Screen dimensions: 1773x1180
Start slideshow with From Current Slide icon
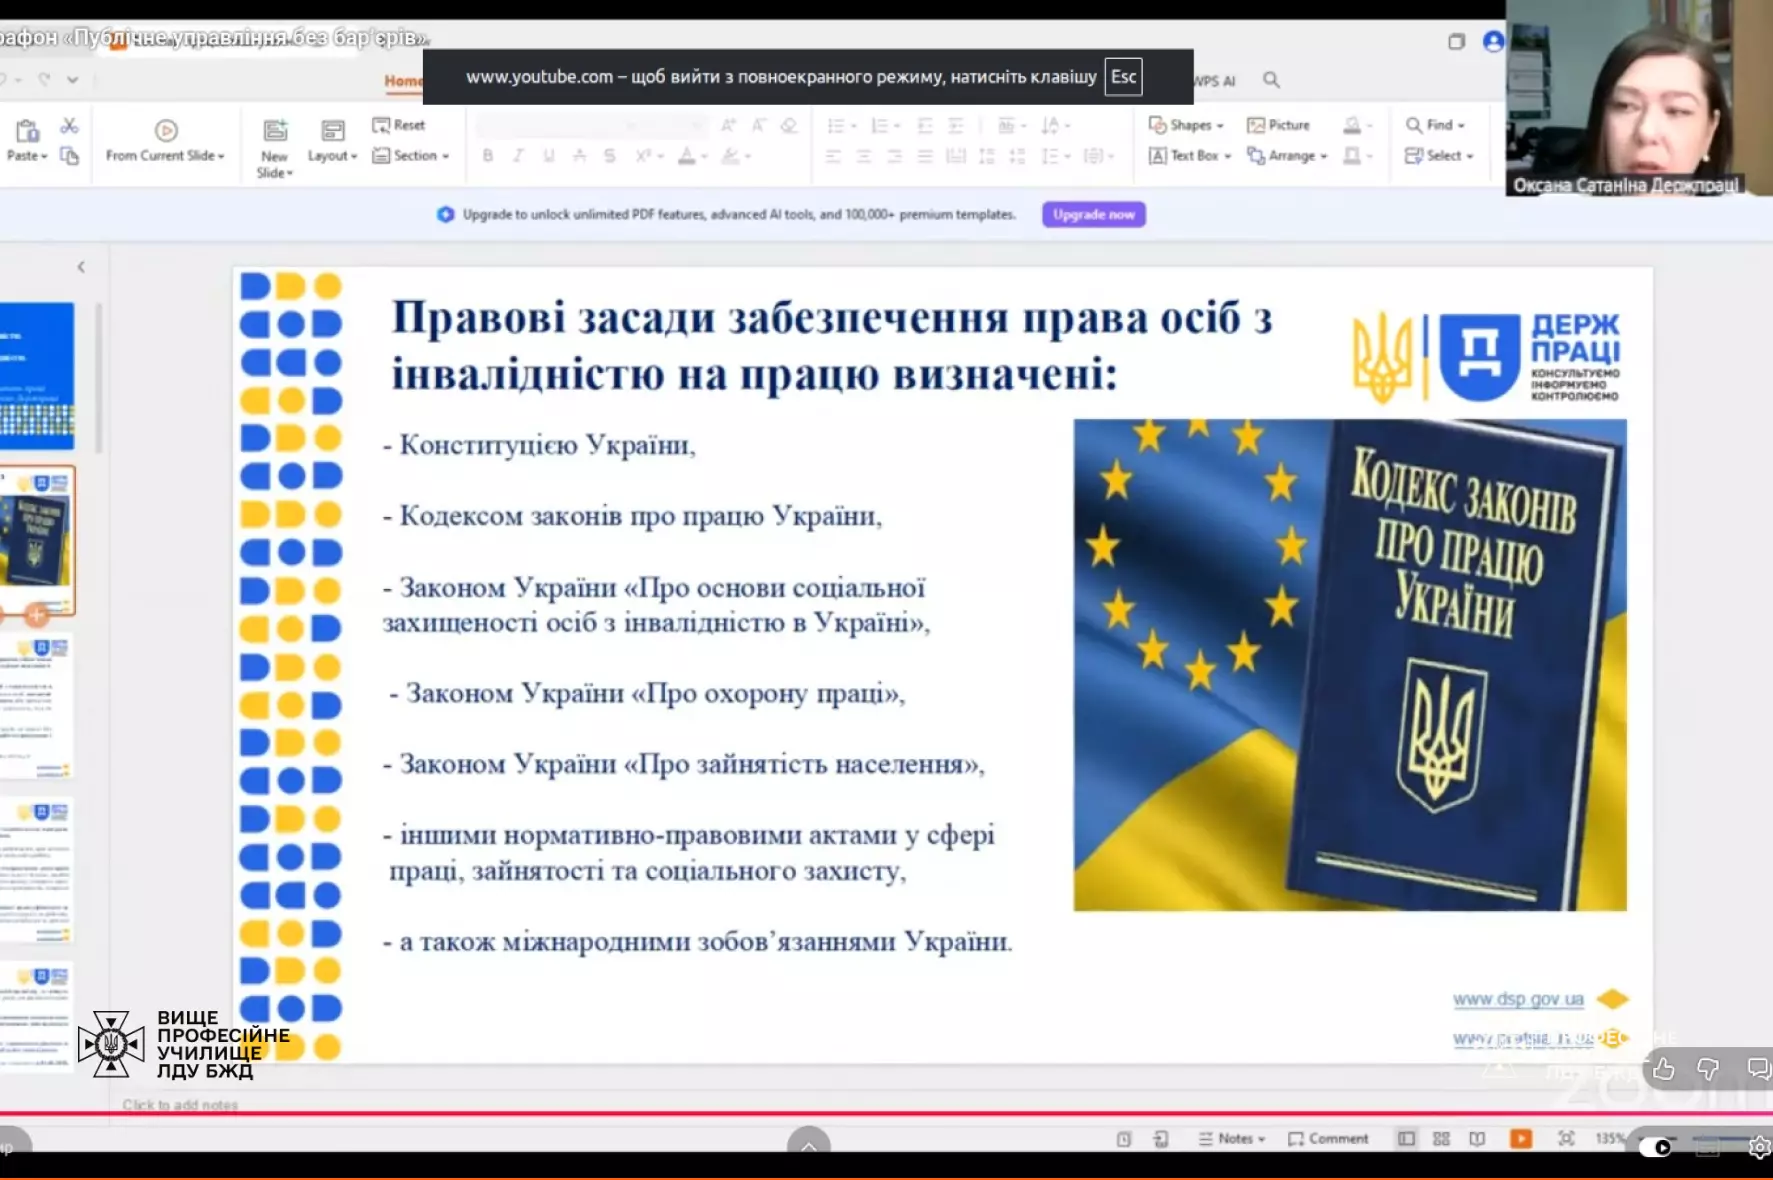pyautogui.click(x=166, y=131)
